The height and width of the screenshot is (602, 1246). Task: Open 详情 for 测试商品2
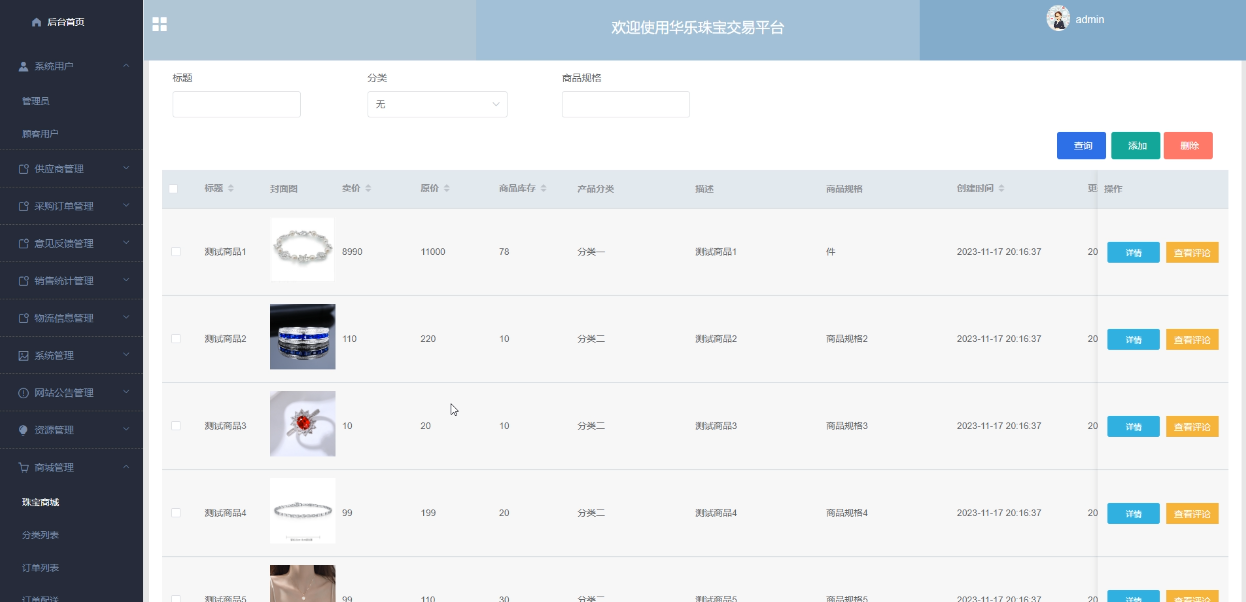click(1133, 340)
